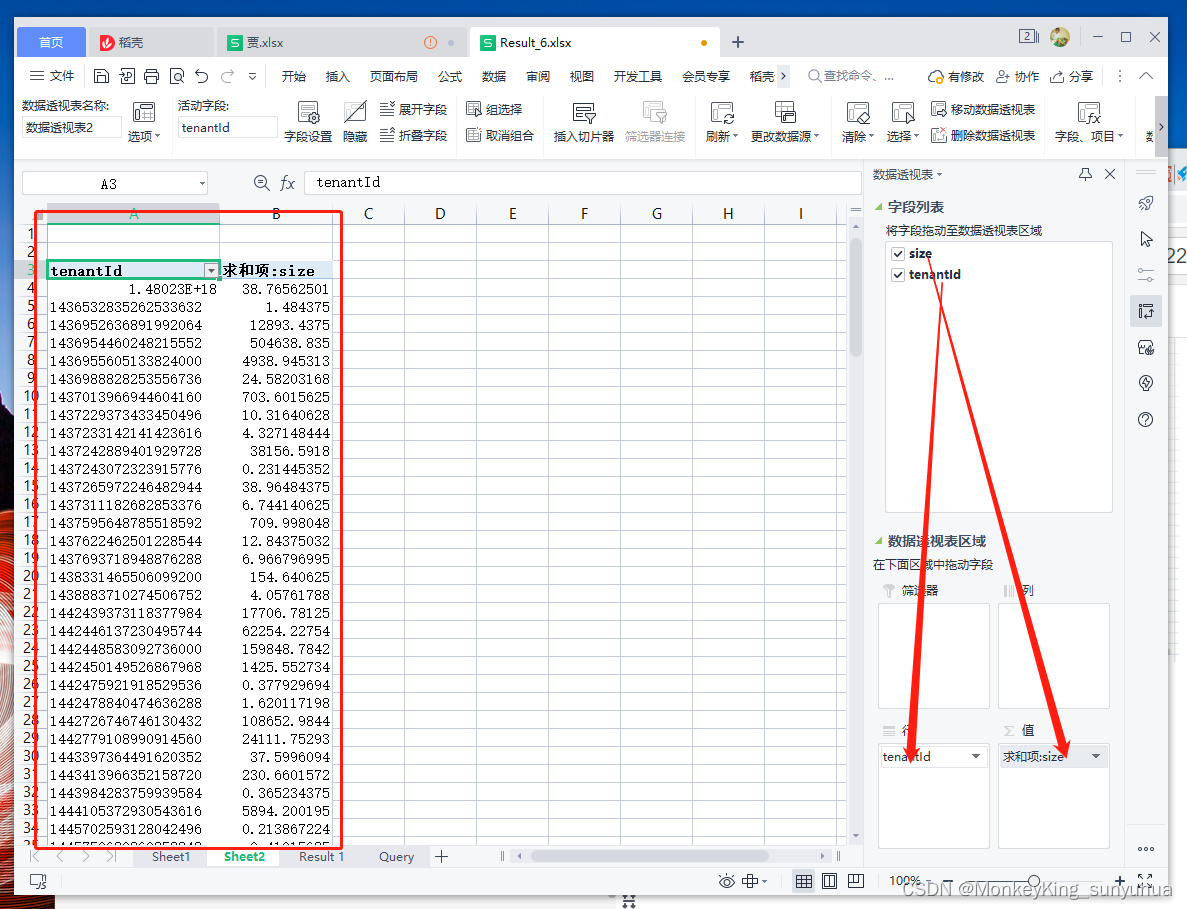Click the 数据透视表名称 input field

71,127
